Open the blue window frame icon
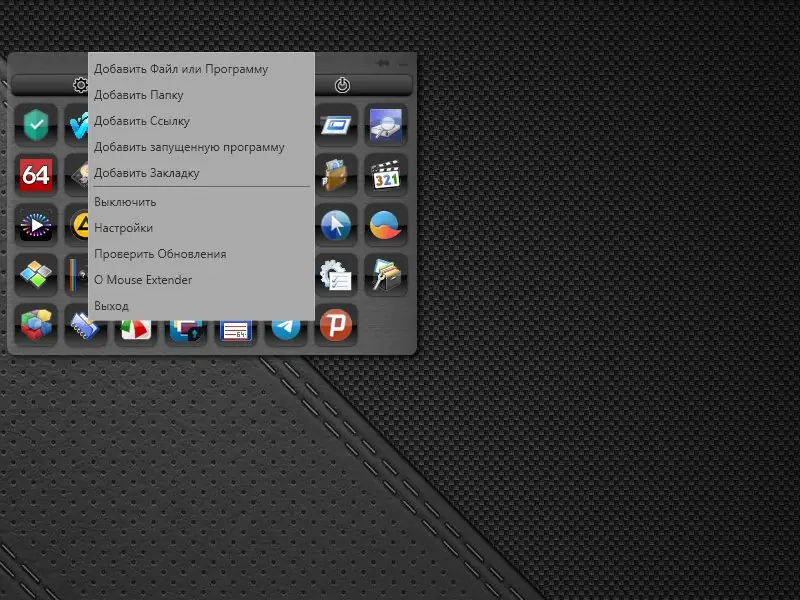The width and height of the screenshot is (800, 600). point(336,126)
